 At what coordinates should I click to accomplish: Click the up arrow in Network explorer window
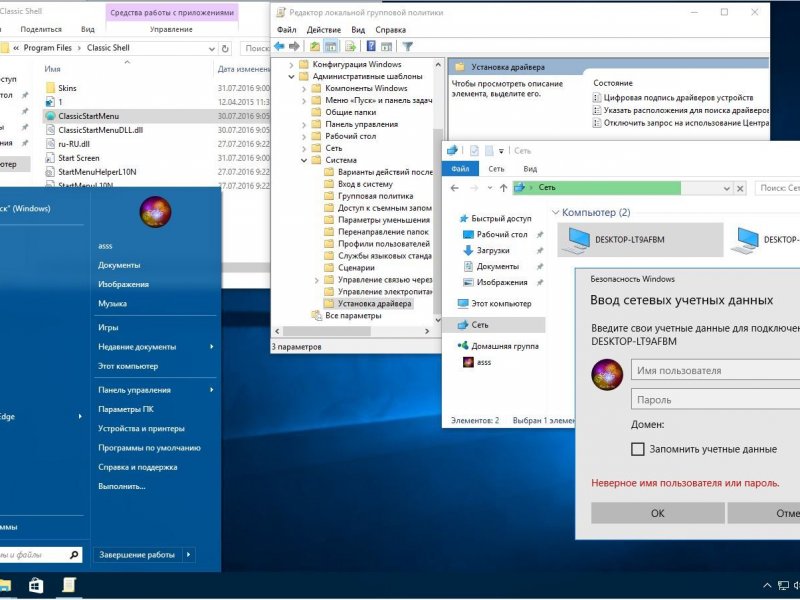pyautogui.click(x=503, y=188)
